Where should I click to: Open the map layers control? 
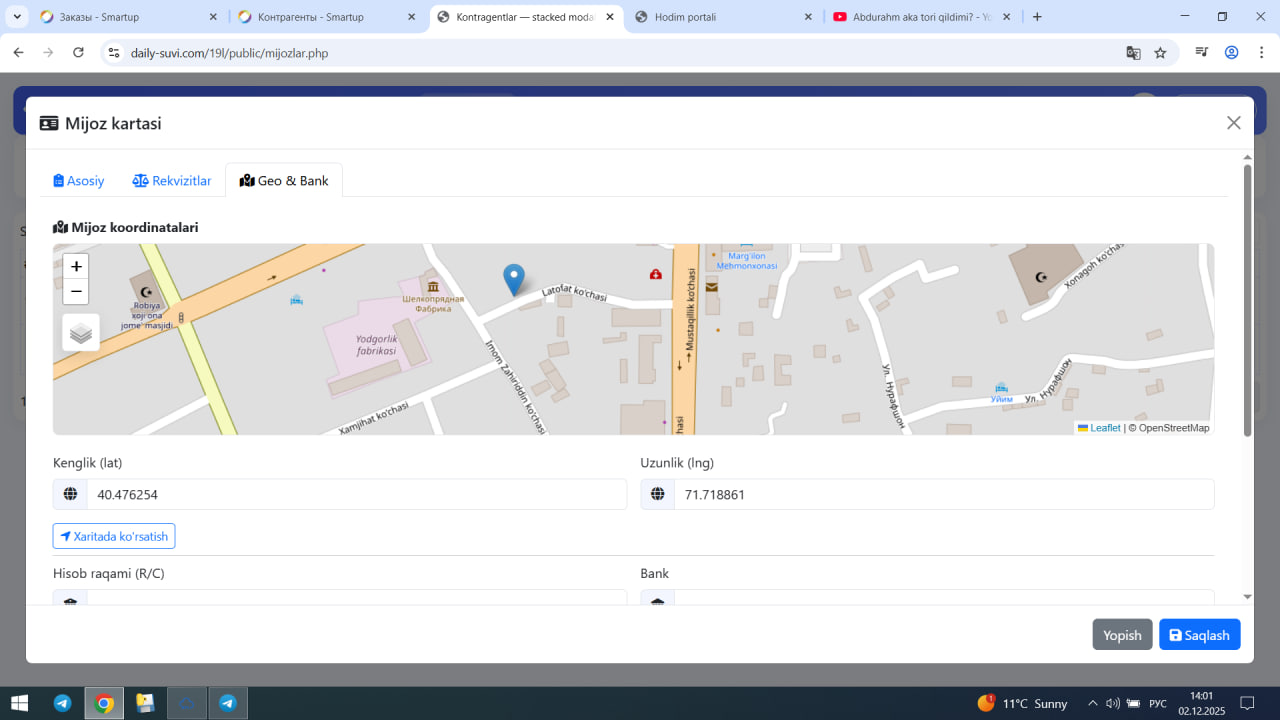(81, 333)
